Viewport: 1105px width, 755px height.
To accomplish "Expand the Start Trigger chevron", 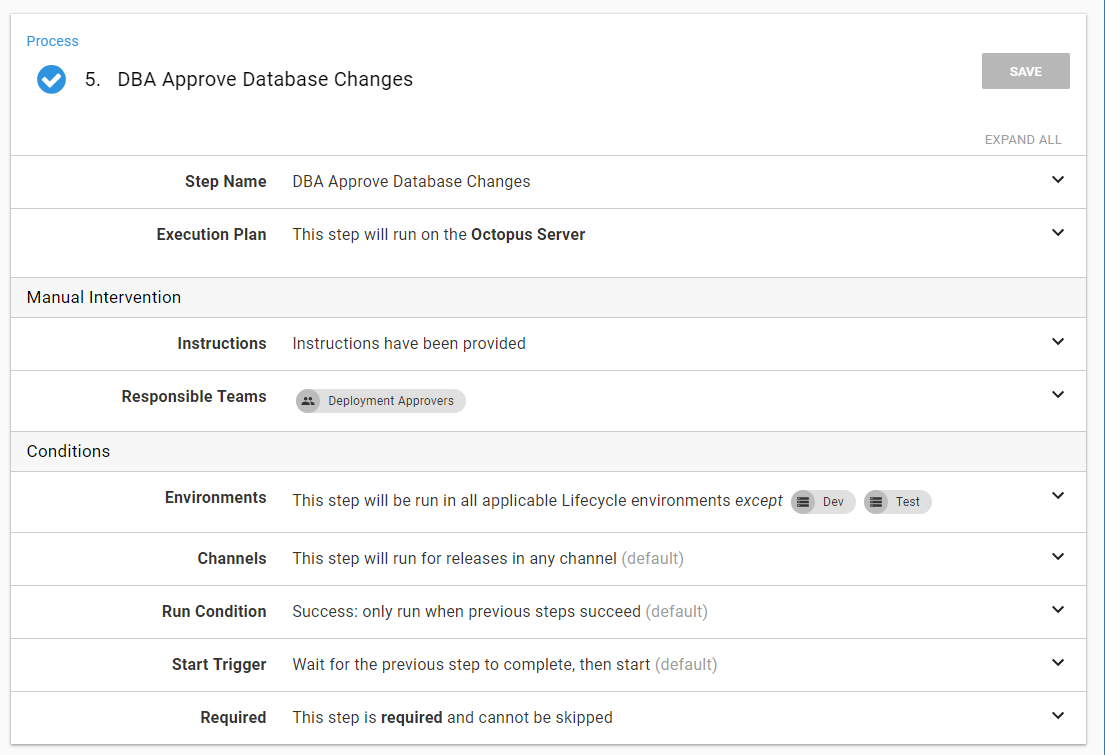I will [1058, 663].
